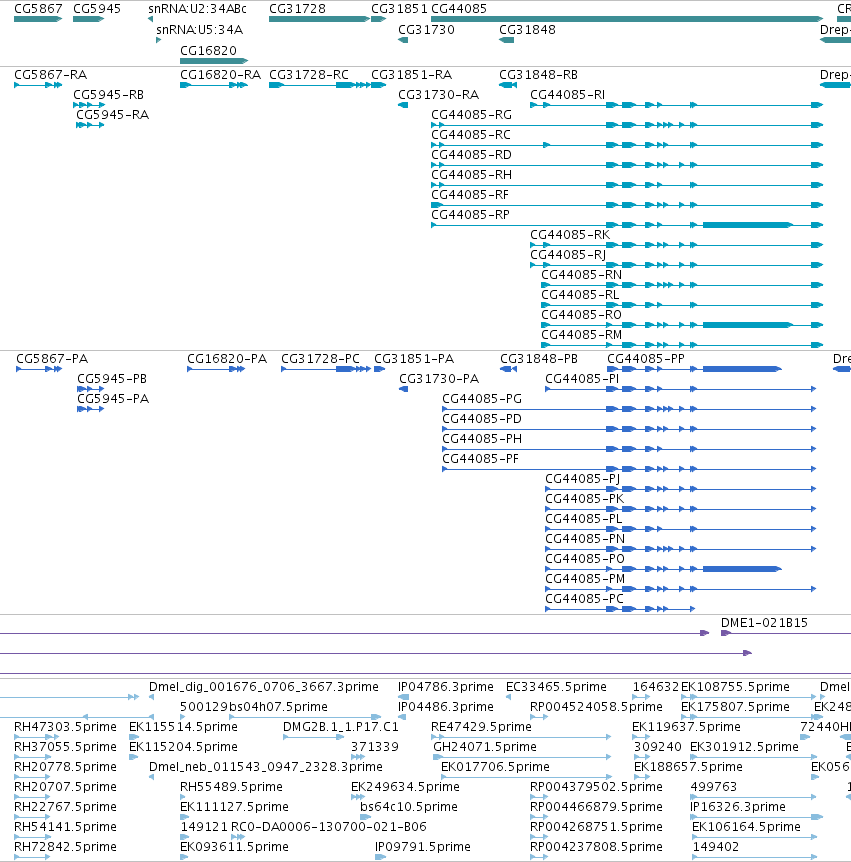Viewport: 851px width, 862px height.
Task: Select the CG31848 gene label
Action: point(527,30)
